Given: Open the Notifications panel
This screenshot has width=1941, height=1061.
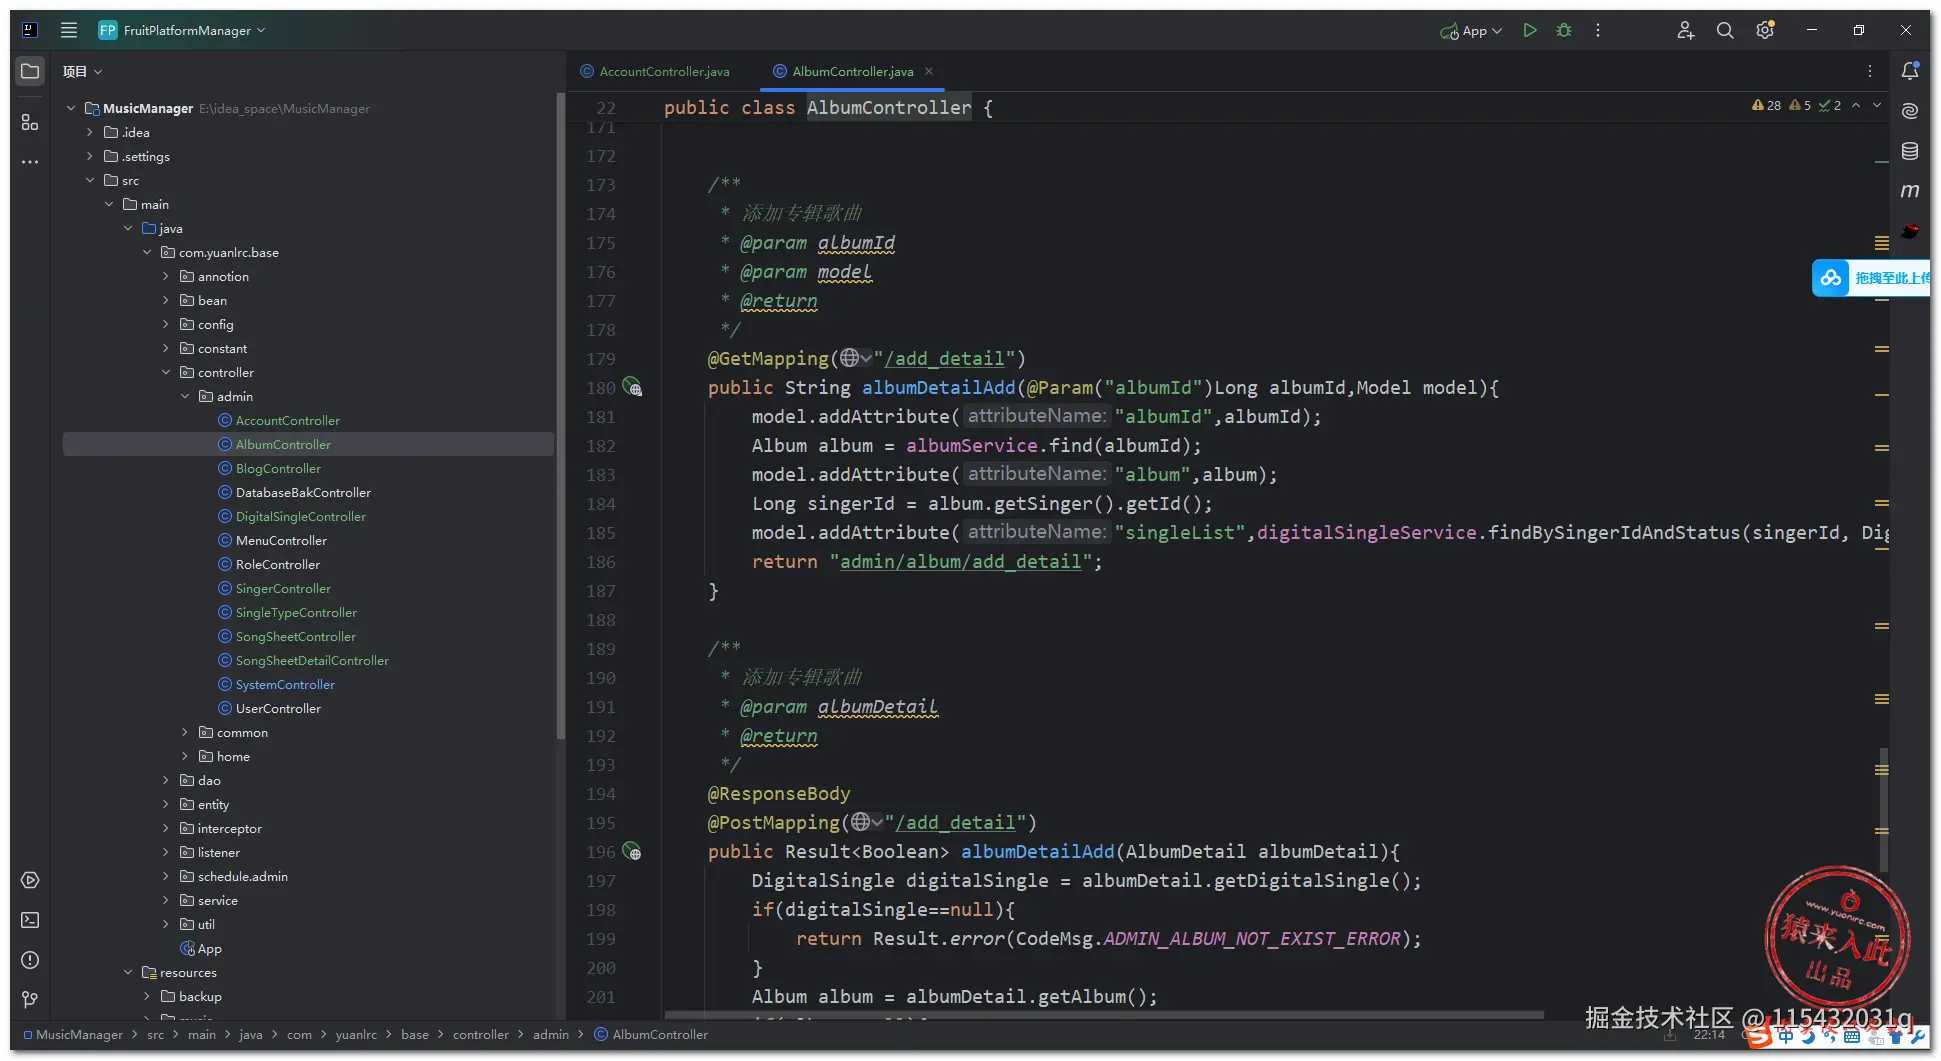Looking at the screenshot, I should point(1910,71).
